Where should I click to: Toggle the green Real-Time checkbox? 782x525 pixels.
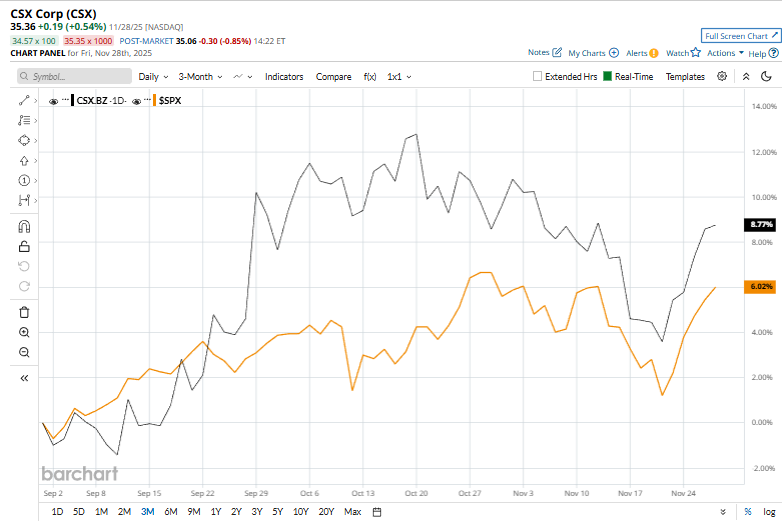click(x=607, y=76)
